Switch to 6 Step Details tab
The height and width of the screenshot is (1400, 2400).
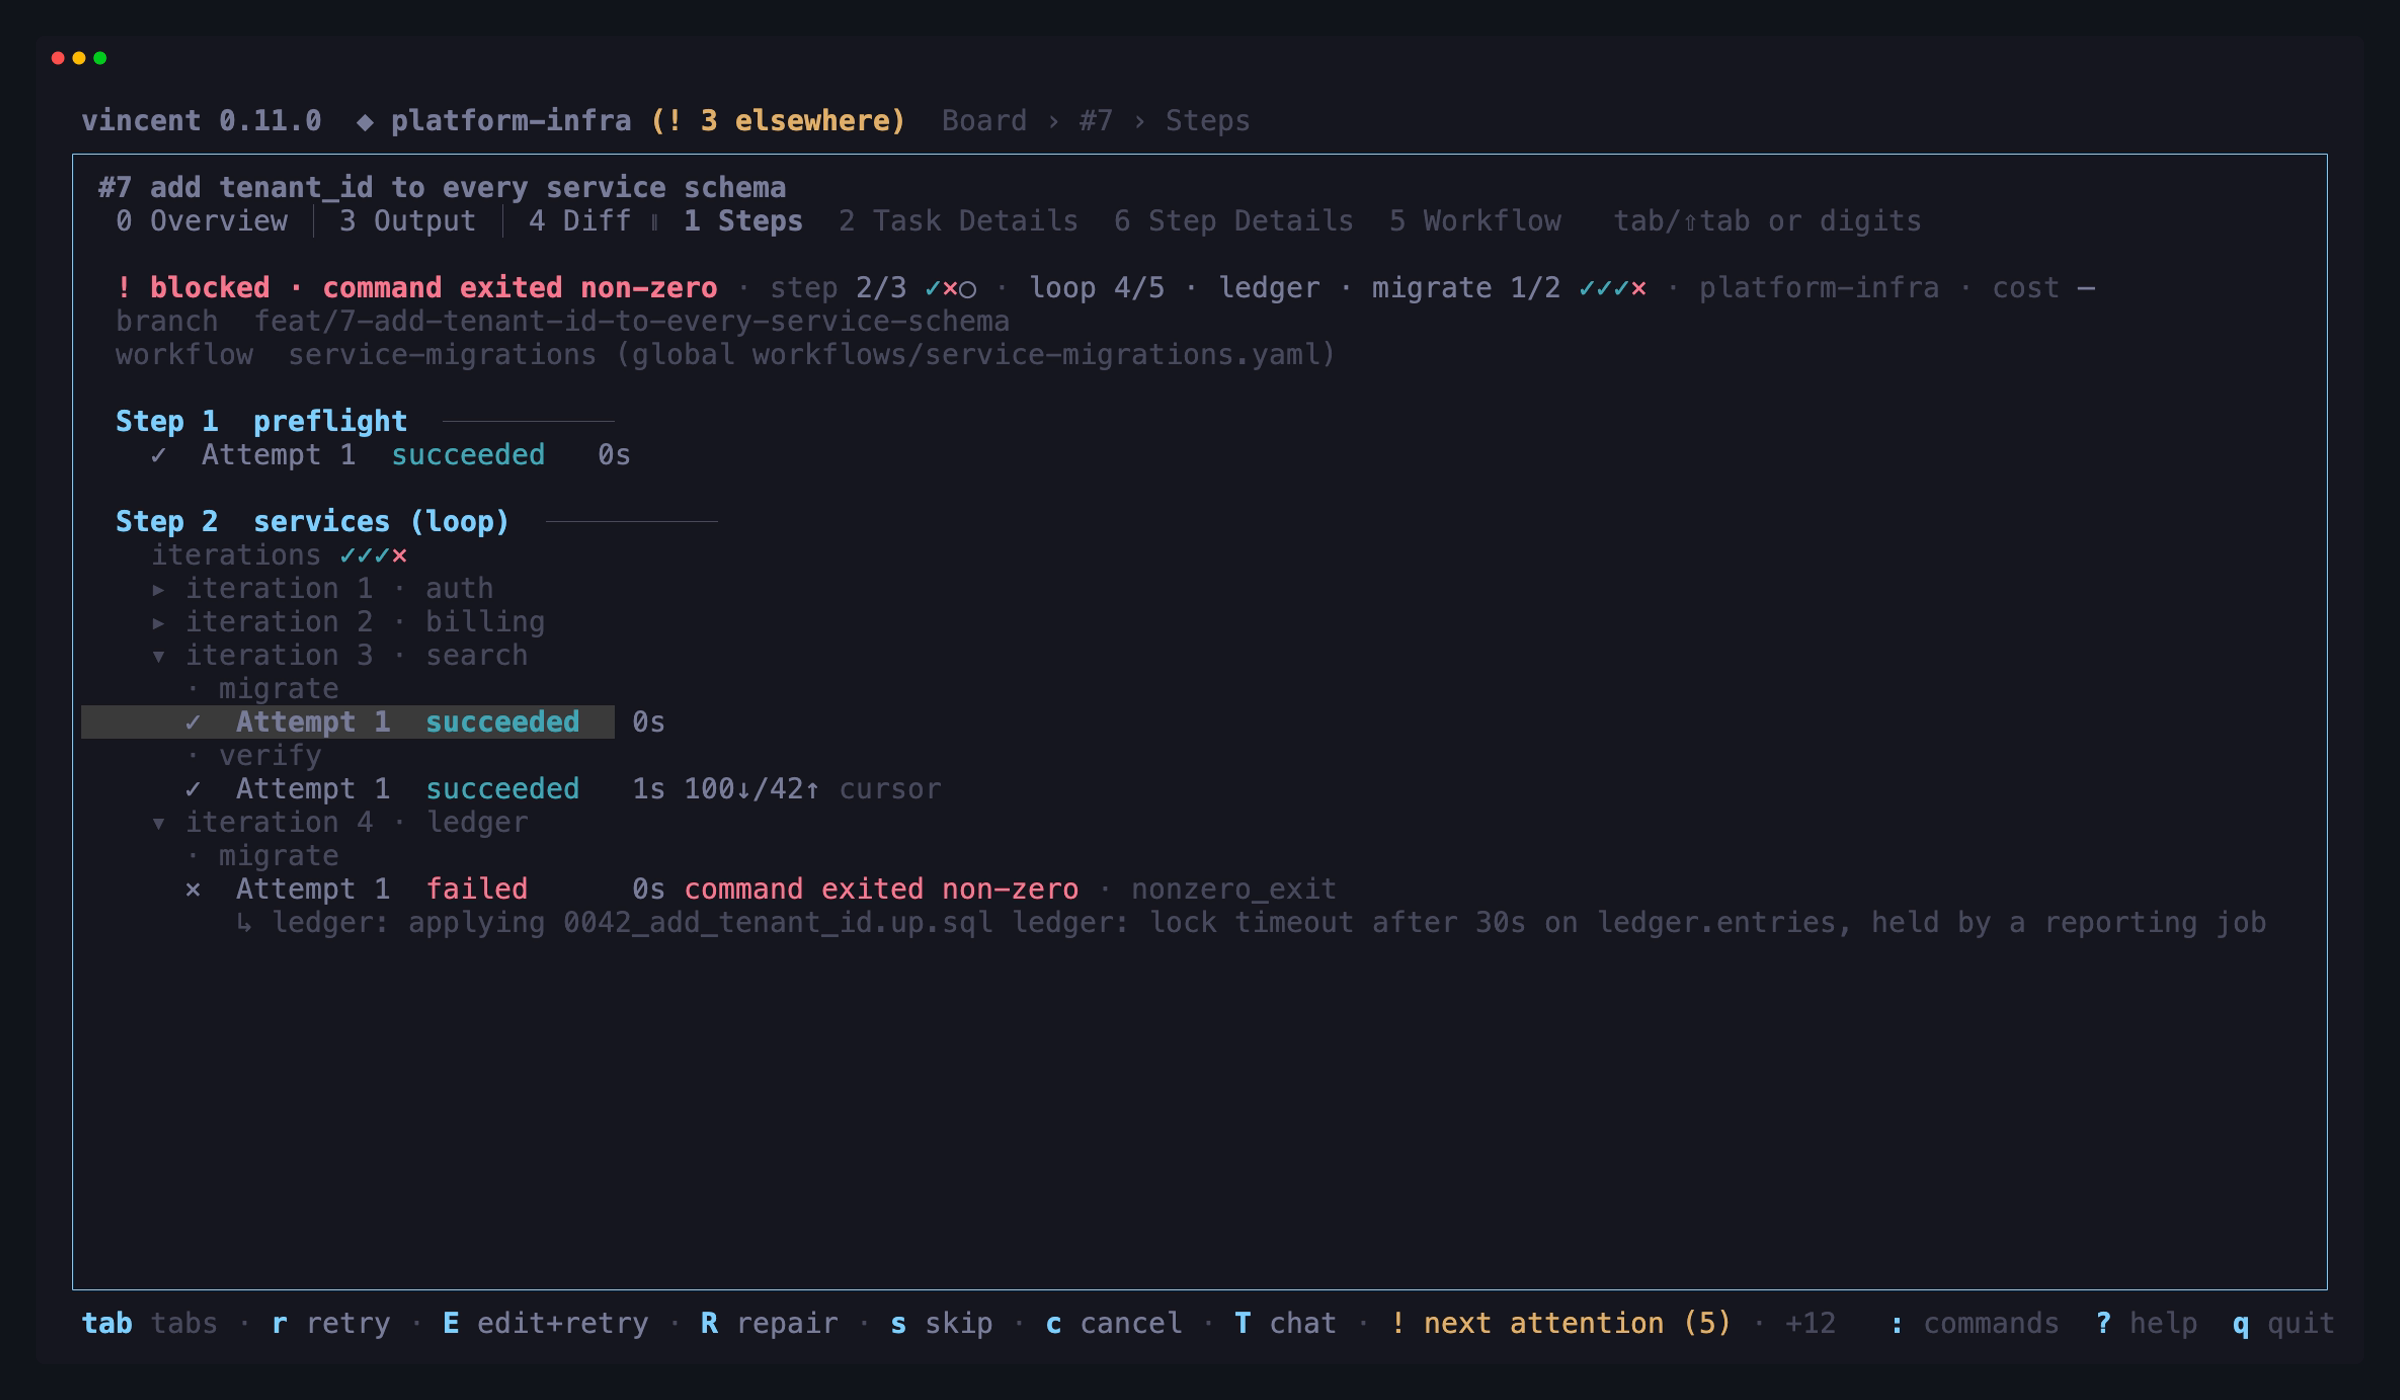1233,221
